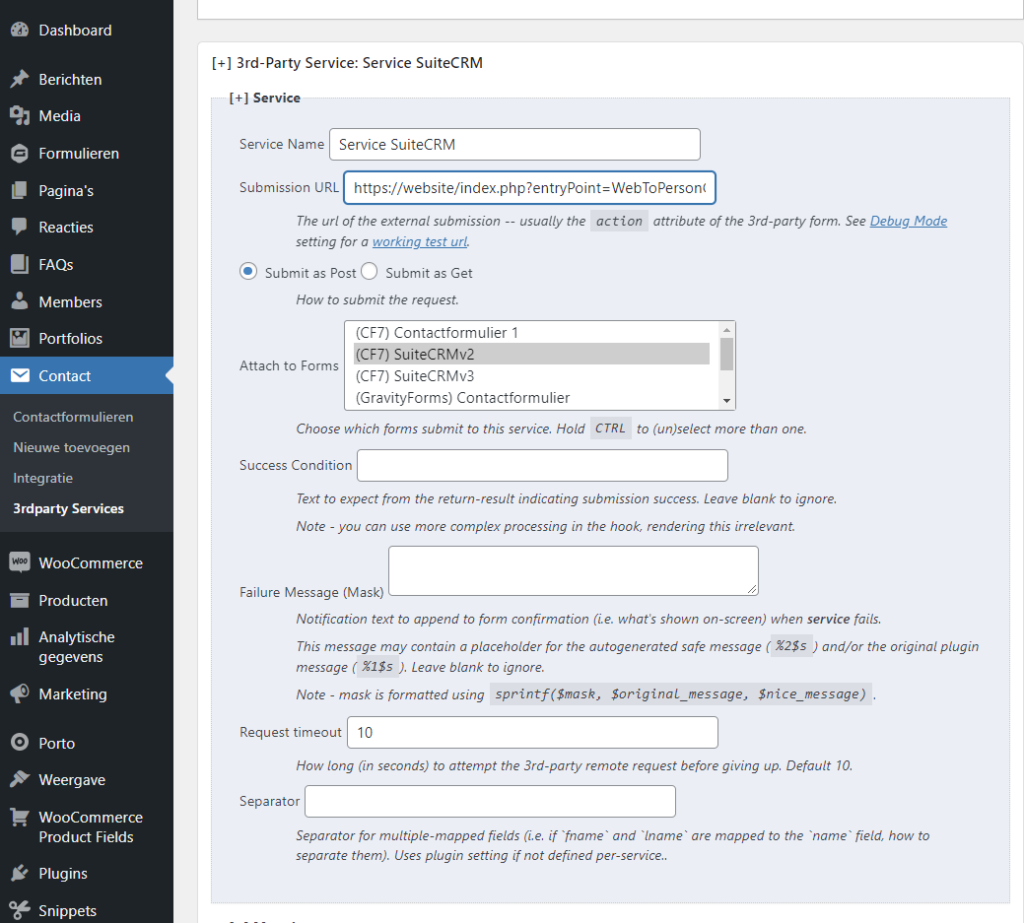This screenshot has width=1024, height=923.
Task: Select the Formulieren sidebar icon
Action: point(21,152)
